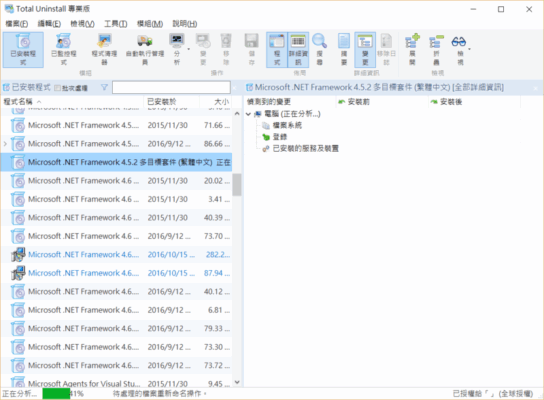Select the 40.12 .NET Framework 4.6 row
The image size is (544, 400).
tap(116, 291)
